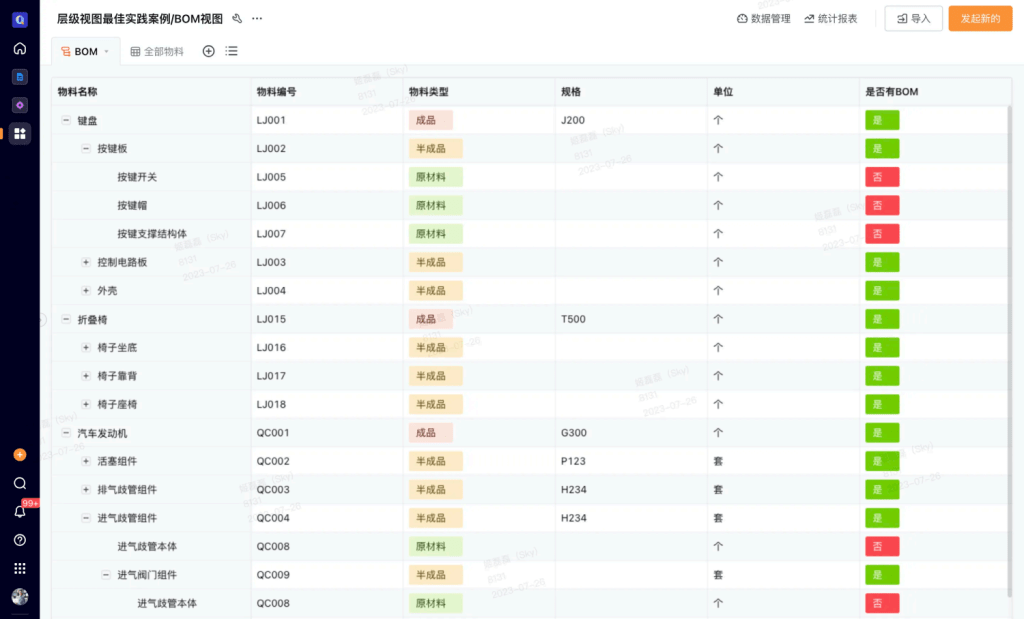Open search from the sidebar magnifier icon
This screenshot has width=1024, height=619.
tap(20, 483)
